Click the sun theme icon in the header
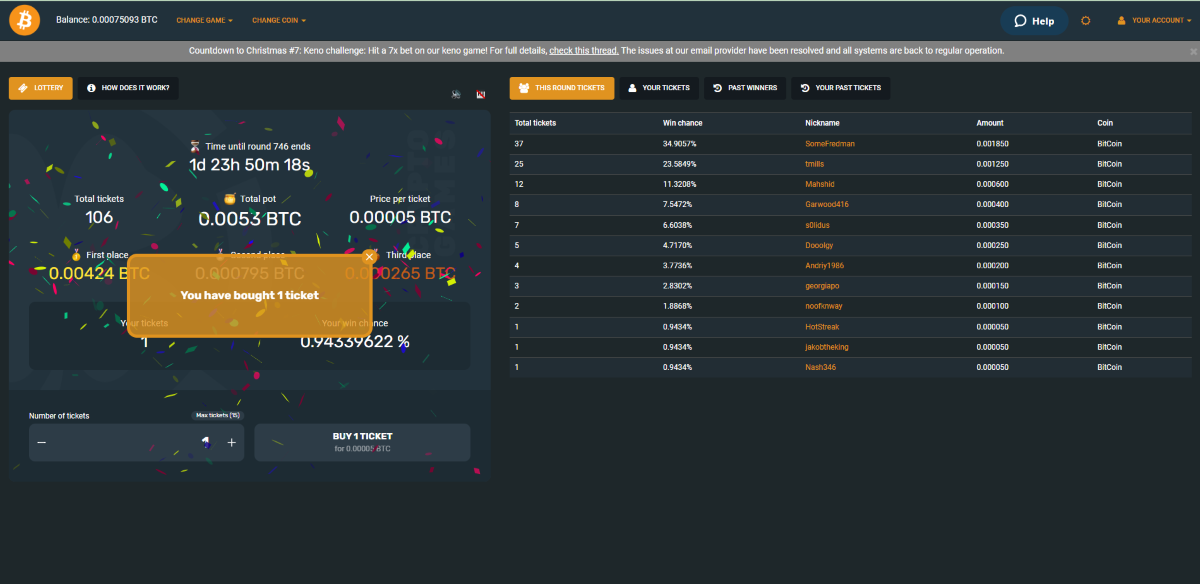The width and height of the screenshot is (1200, 584). [1086, 20]
